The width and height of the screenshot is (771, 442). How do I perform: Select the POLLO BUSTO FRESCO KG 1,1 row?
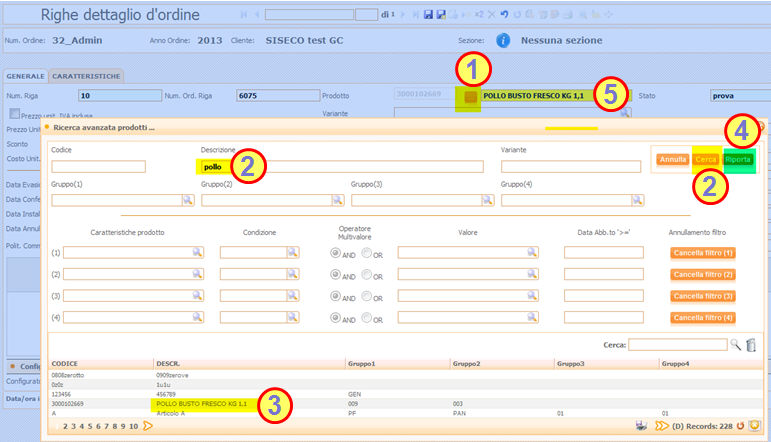click(201, 403)
